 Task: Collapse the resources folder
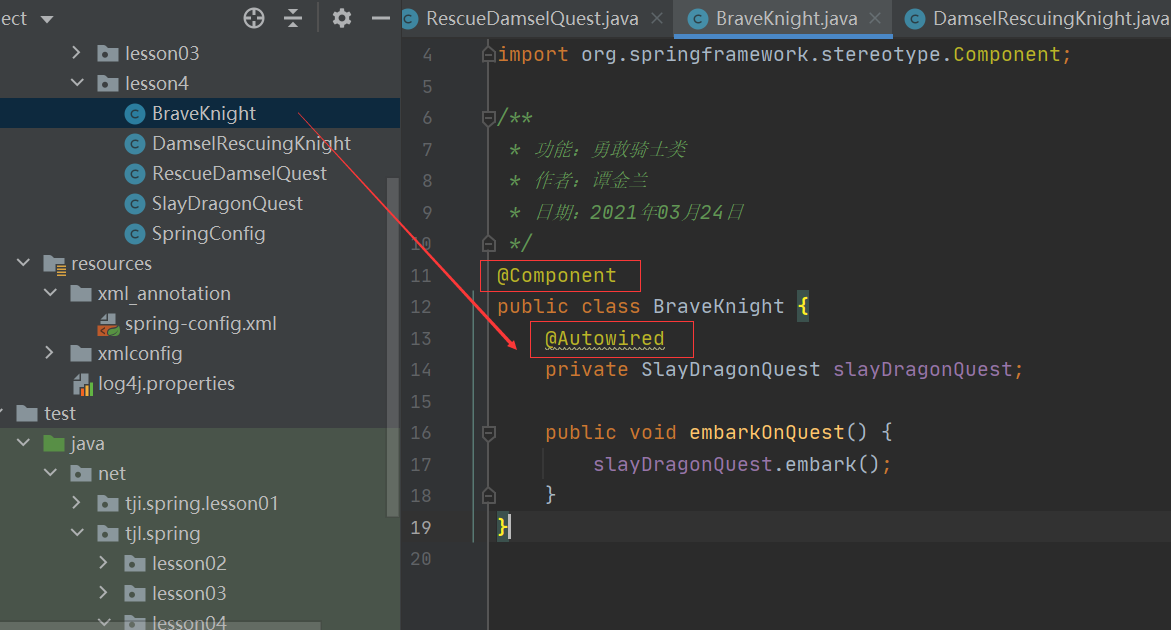pyautogui.click(x=23, y=263)
